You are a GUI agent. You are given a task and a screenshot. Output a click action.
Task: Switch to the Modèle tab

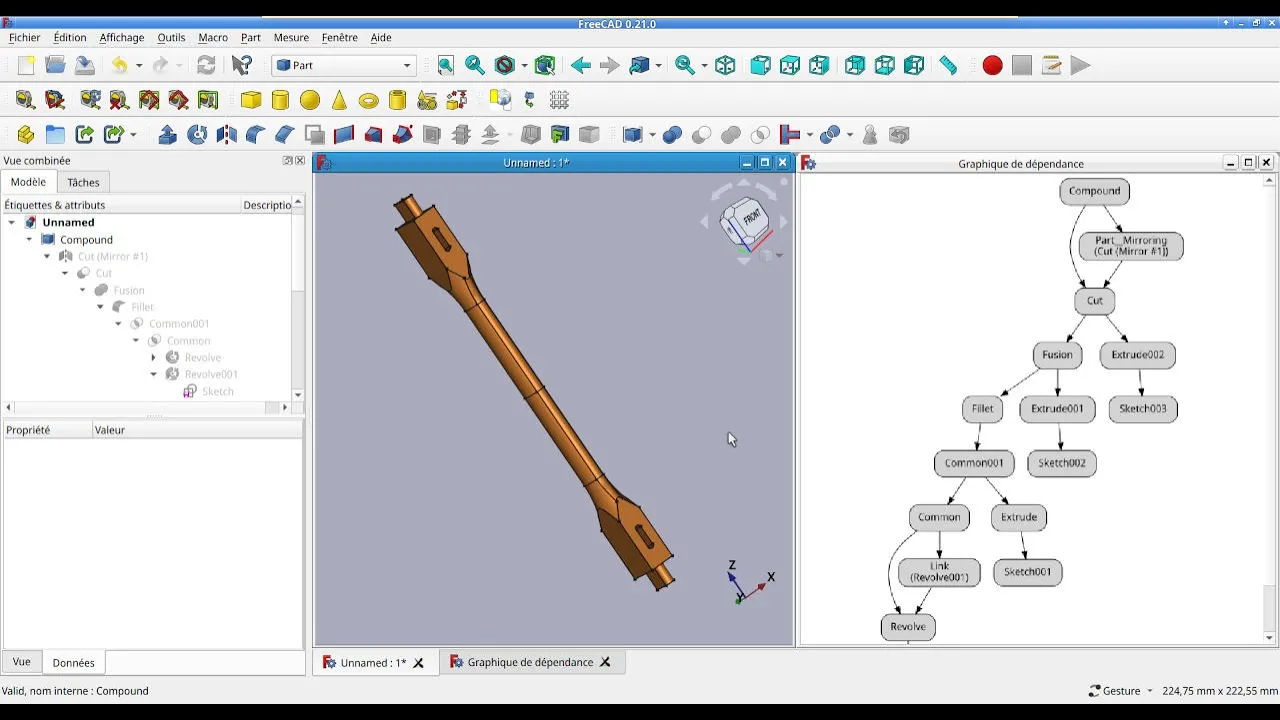click(28, 182)
